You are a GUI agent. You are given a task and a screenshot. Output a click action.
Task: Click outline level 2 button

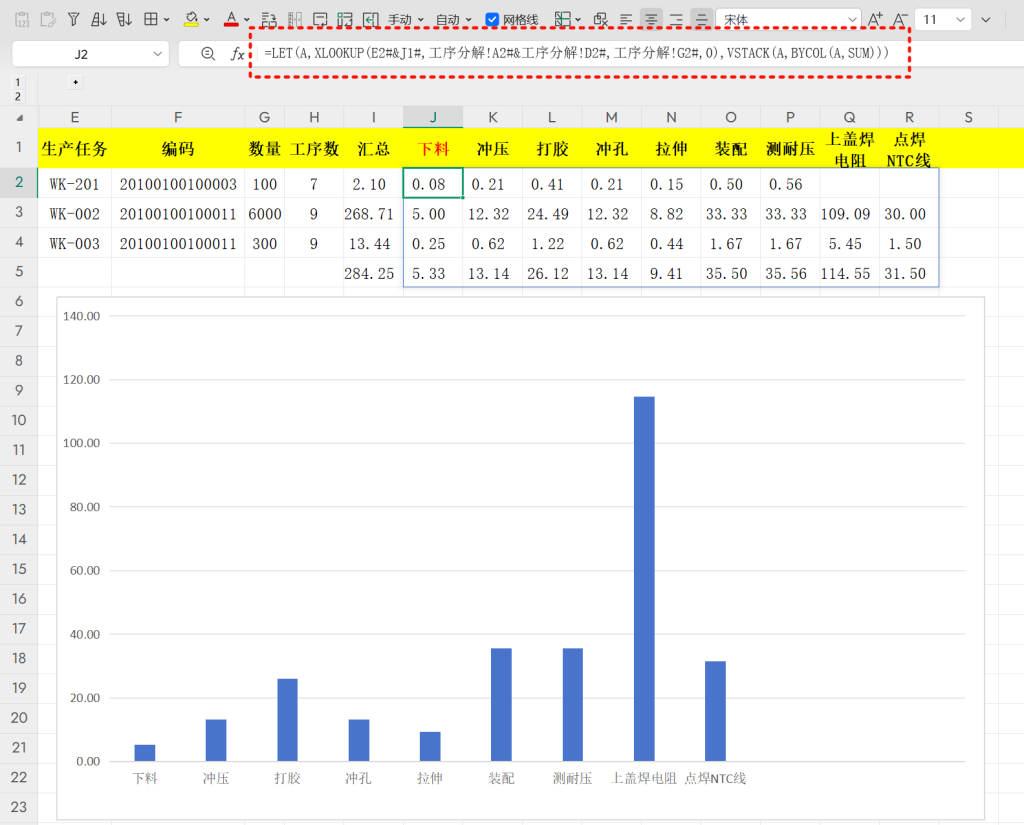(18, 97)
